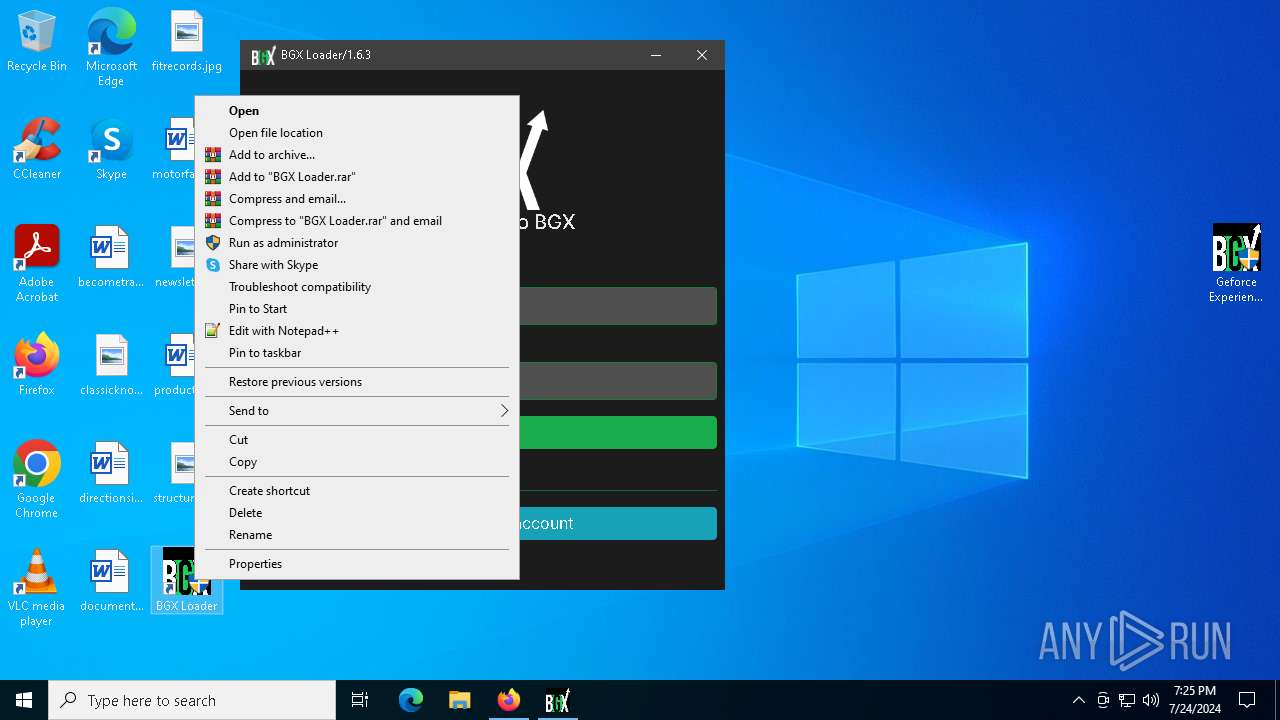Choose Pin to taskbar
Image resolution: width=1280 pixels, height=720 pixels.
tap(357, 353)
